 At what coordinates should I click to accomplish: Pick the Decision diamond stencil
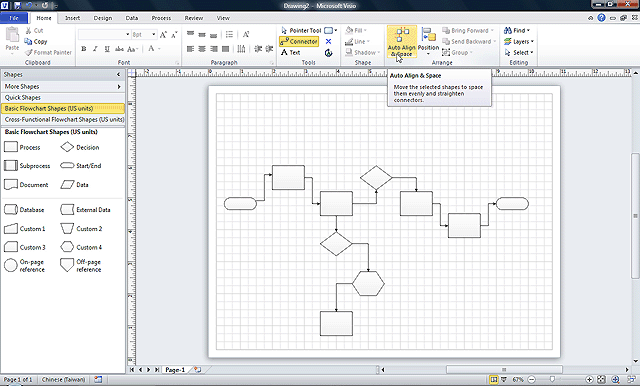point(80,147)
